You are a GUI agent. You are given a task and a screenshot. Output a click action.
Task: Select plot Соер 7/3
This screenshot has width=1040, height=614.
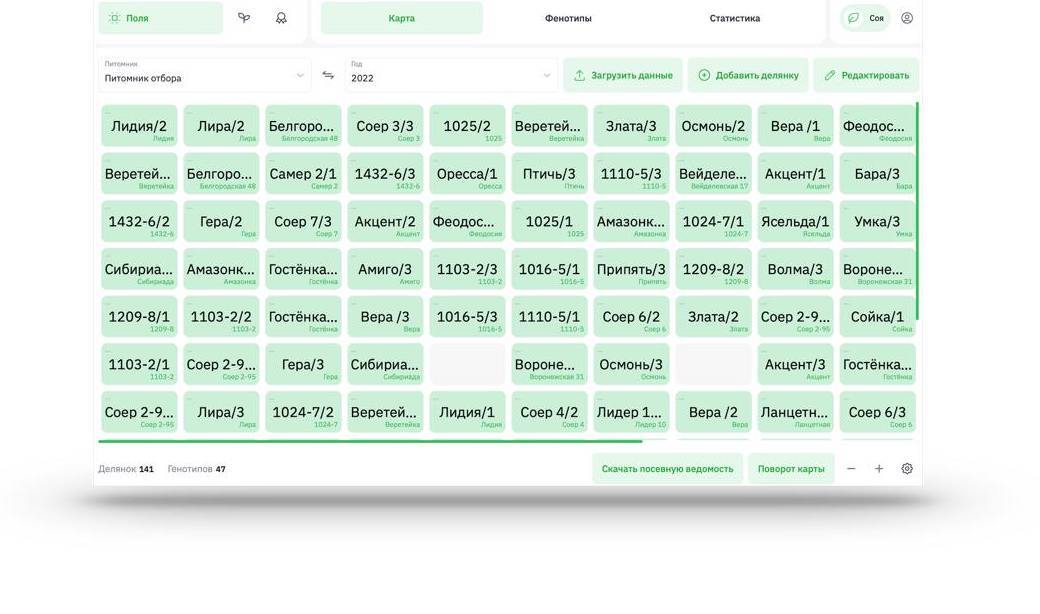[x=303, y=221]
